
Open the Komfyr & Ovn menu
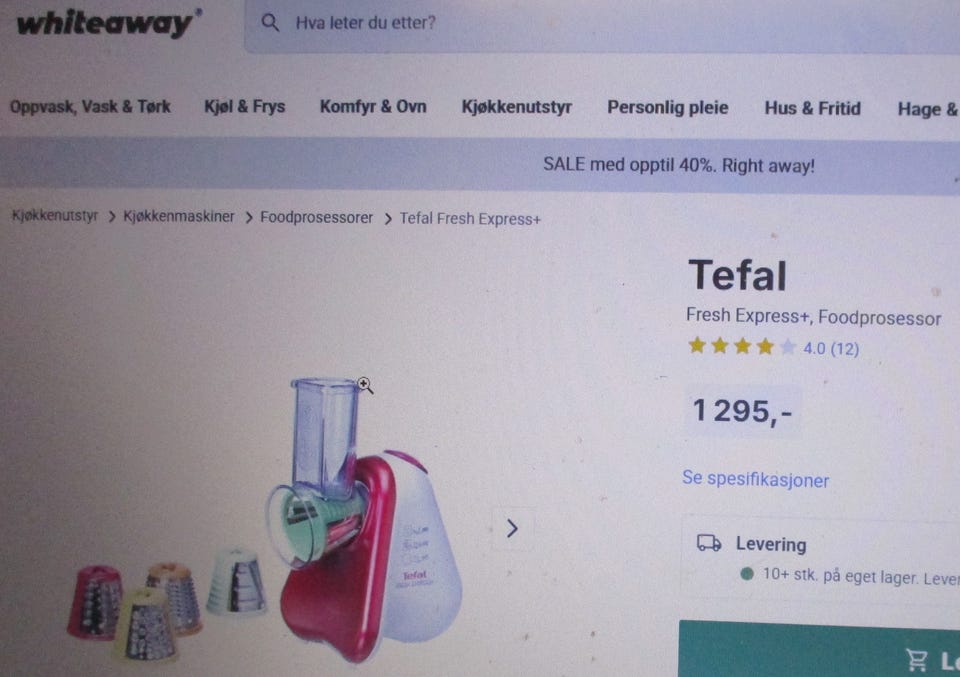[373, 107]
